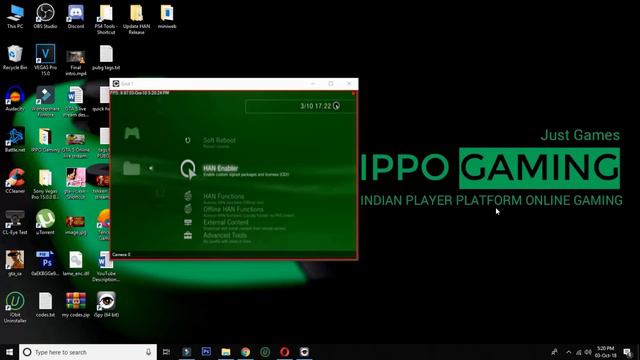Launch Battle.net from the desktop
Image resolution: width=640 pixels, height=360 pixels.
15,140
